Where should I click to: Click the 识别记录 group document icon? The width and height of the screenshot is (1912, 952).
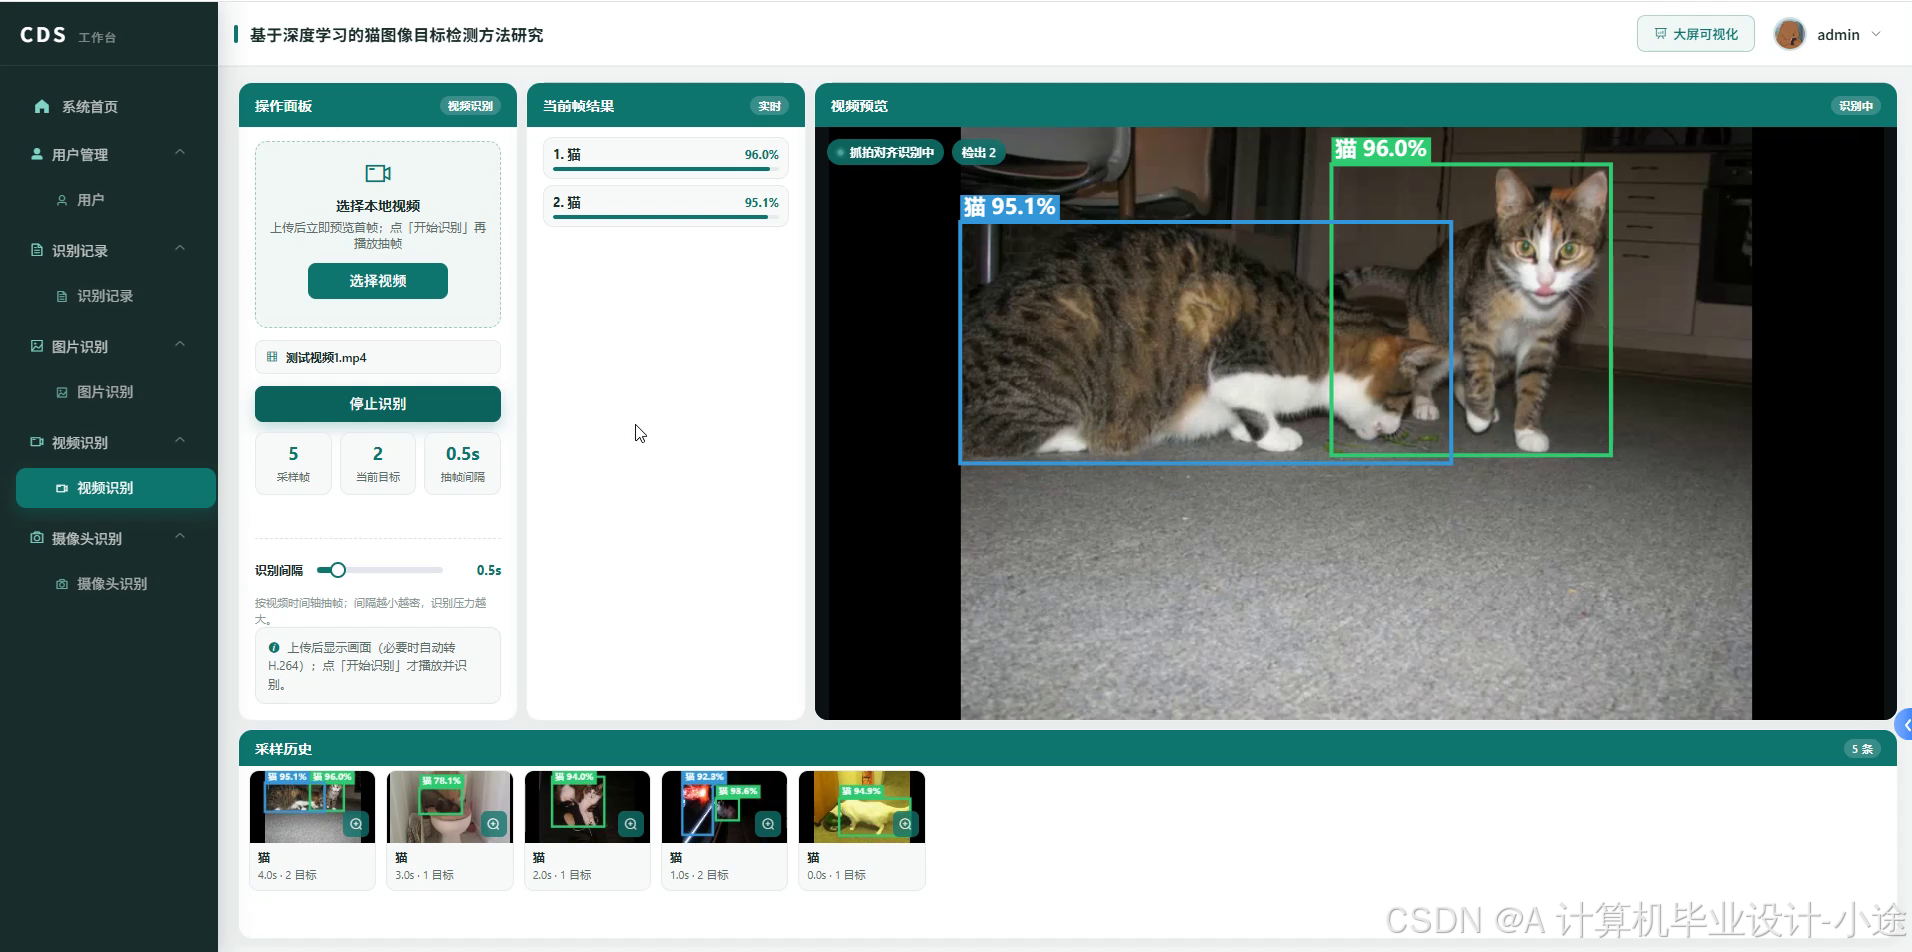pos(37,250)
